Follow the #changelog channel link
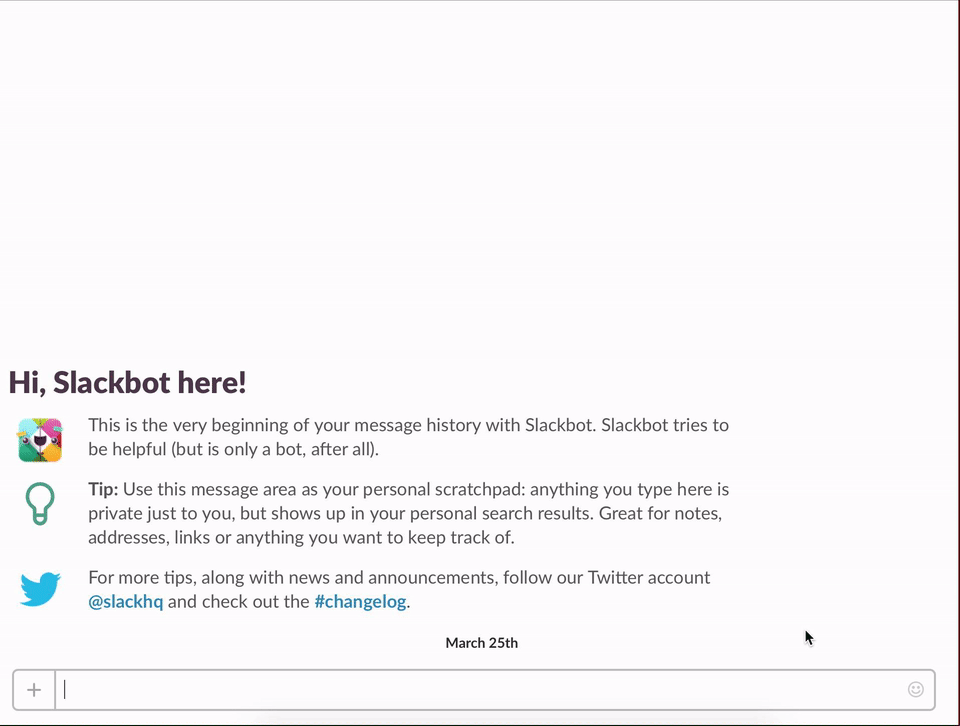This screenshot has width=960, height=726. click(x=360, y=601)
